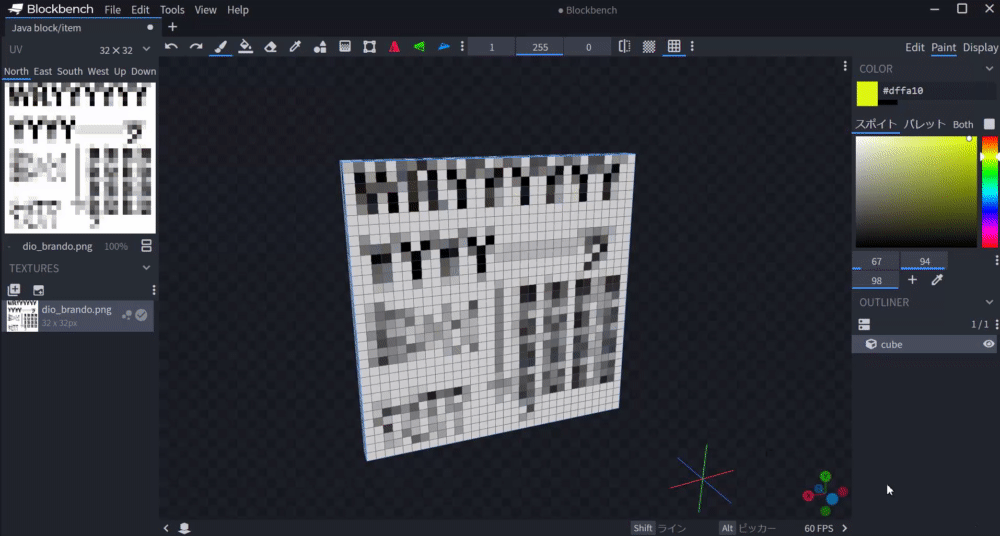Select the Paint Bucket fill tool
The width and height of the screenshot is (1000, 536).
pyautogui.click(x=246, y=47)
